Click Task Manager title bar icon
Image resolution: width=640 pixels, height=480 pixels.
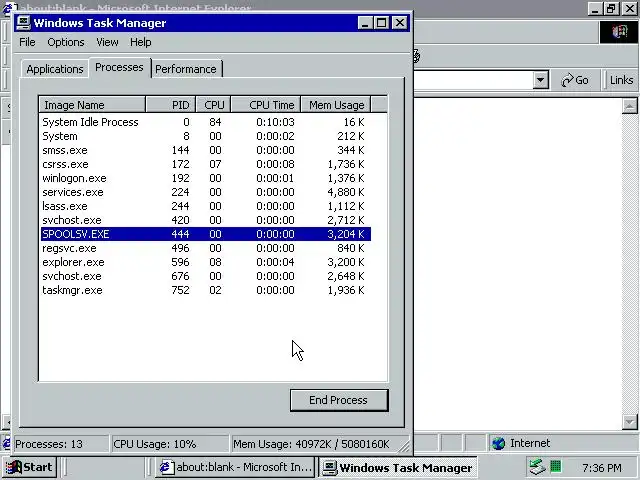[23, 23]
